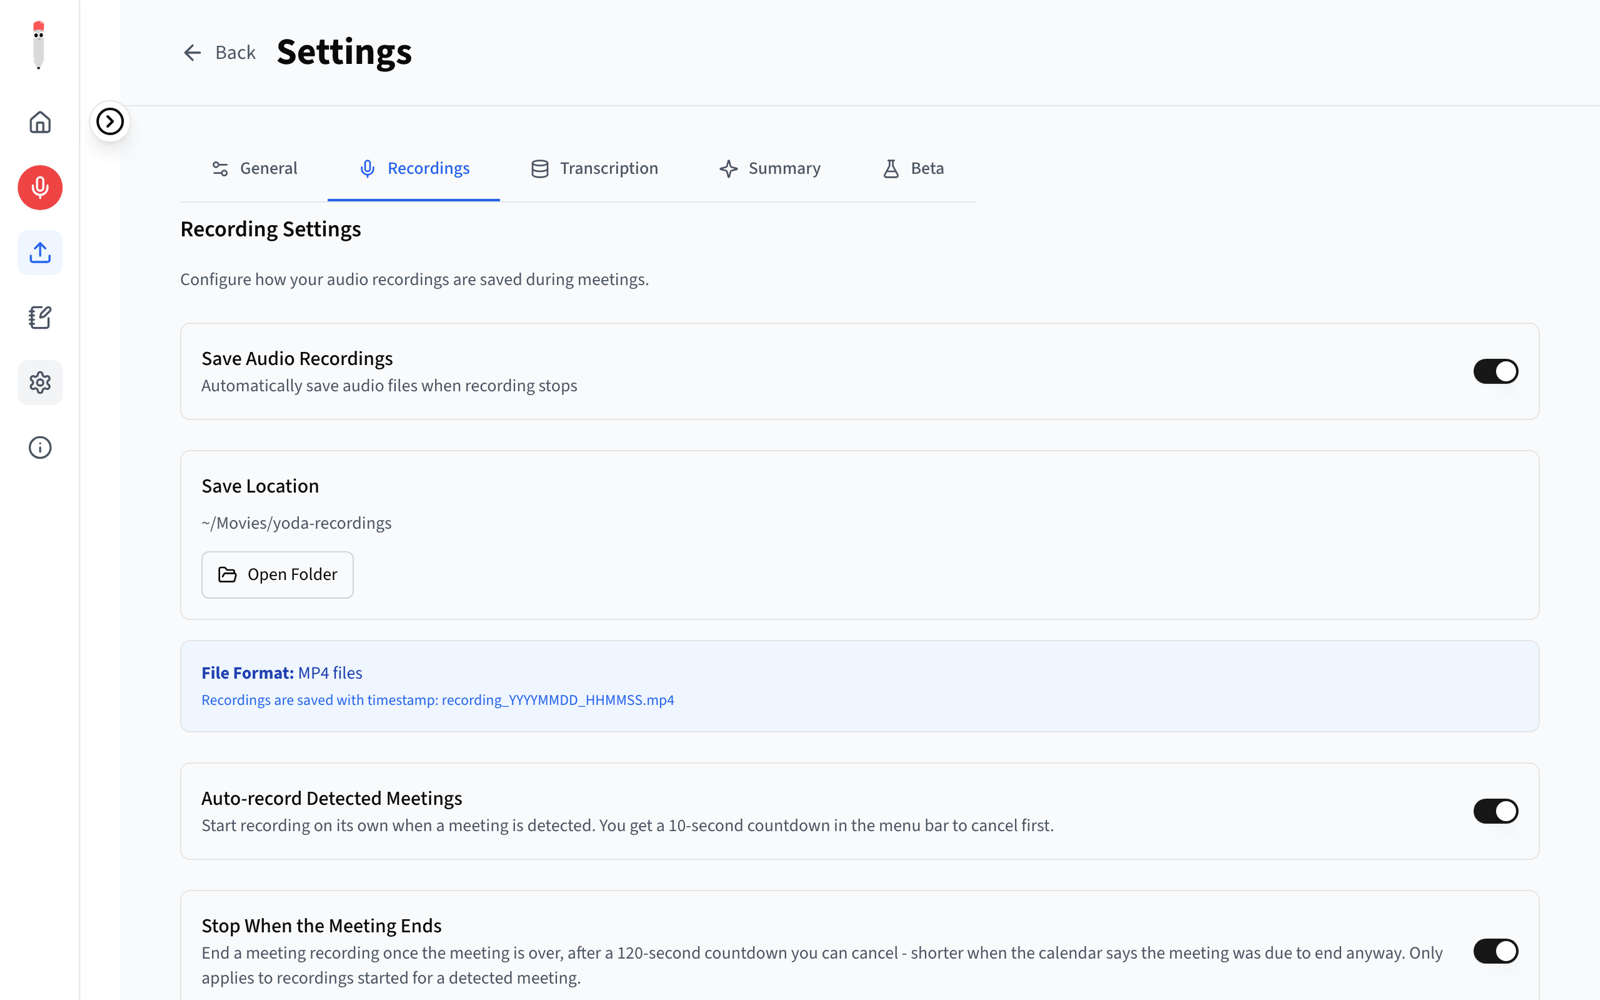Click the File Format: MP4 files text
Screen dimensions: 1600x1000
282,673
